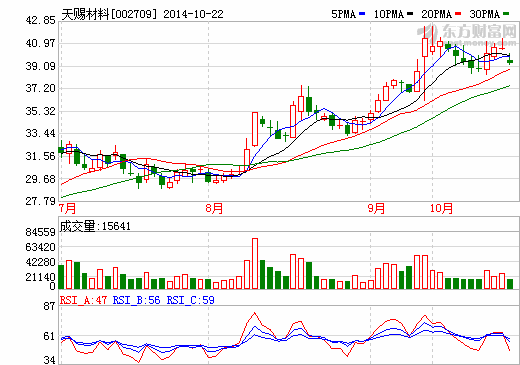Click the blue line marker beside 5PMA

coord(362,14)
